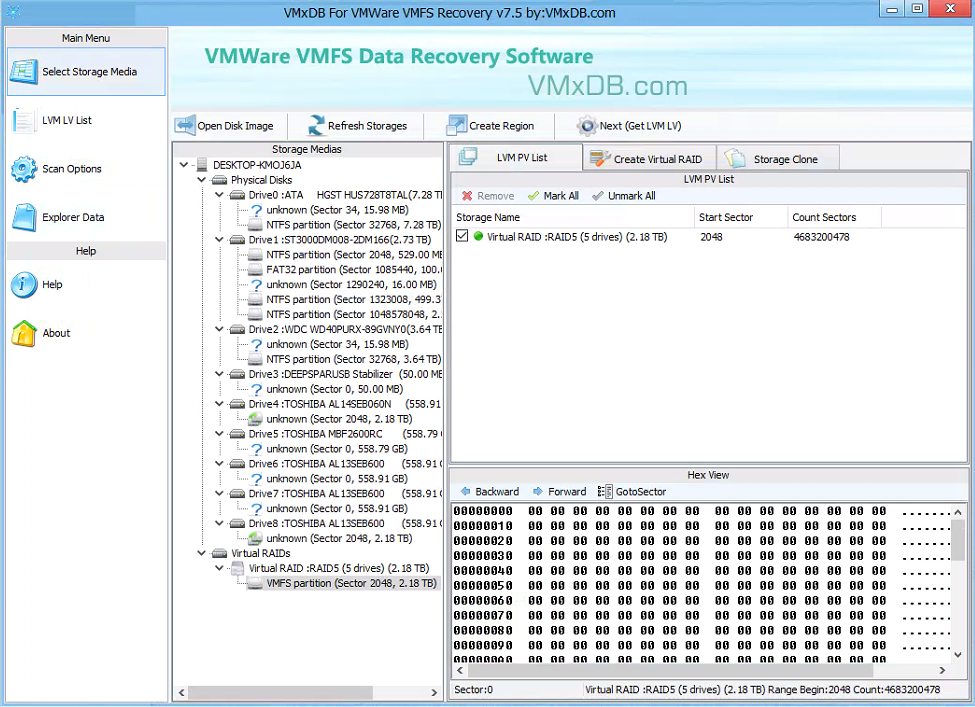975x707 pixels.
Task: Click the GotoSector icon
Action: [x=604, y=491]
